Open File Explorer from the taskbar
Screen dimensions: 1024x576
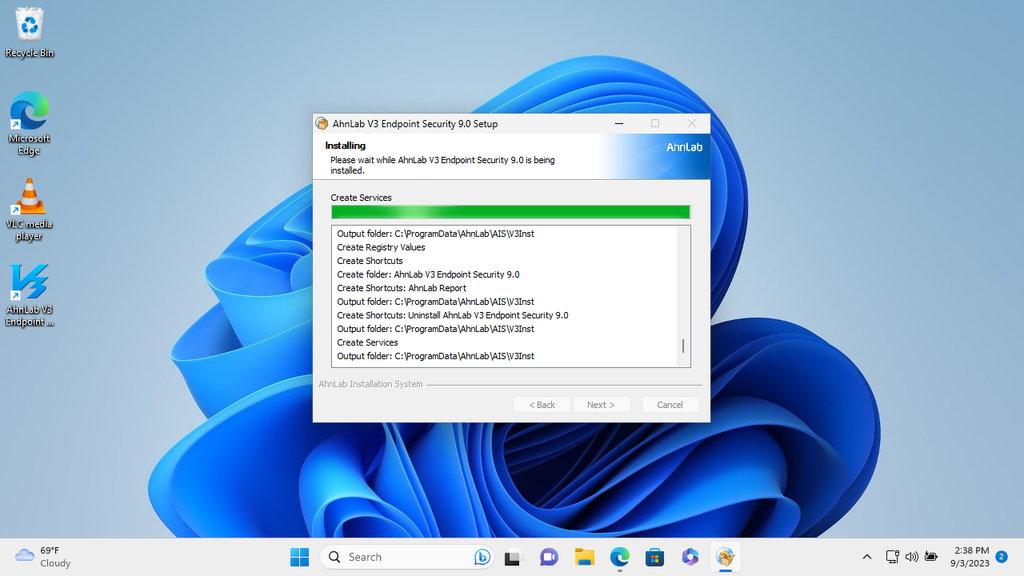pyautogui.click(x=584, y=556)
